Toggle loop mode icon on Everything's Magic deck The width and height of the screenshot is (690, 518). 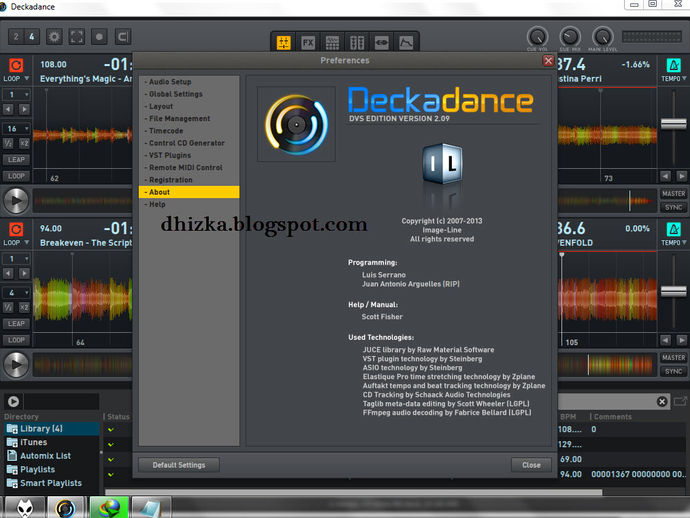point(16,66)
